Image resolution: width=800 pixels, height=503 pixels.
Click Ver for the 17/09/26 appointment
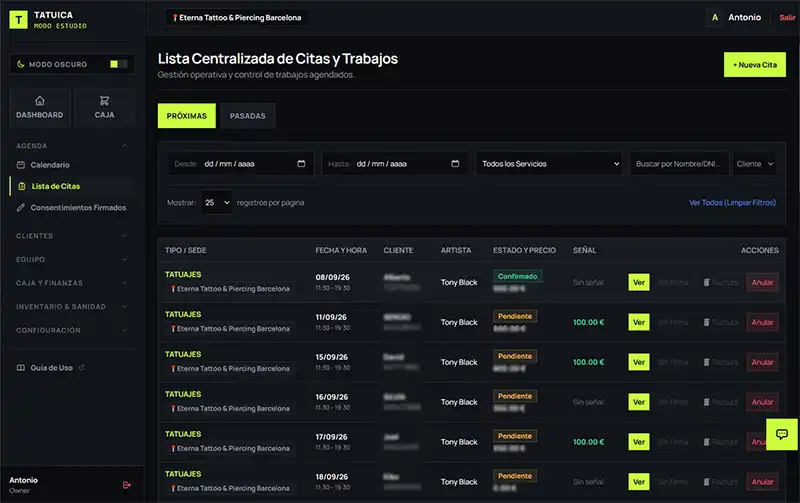tap(639, 442)
